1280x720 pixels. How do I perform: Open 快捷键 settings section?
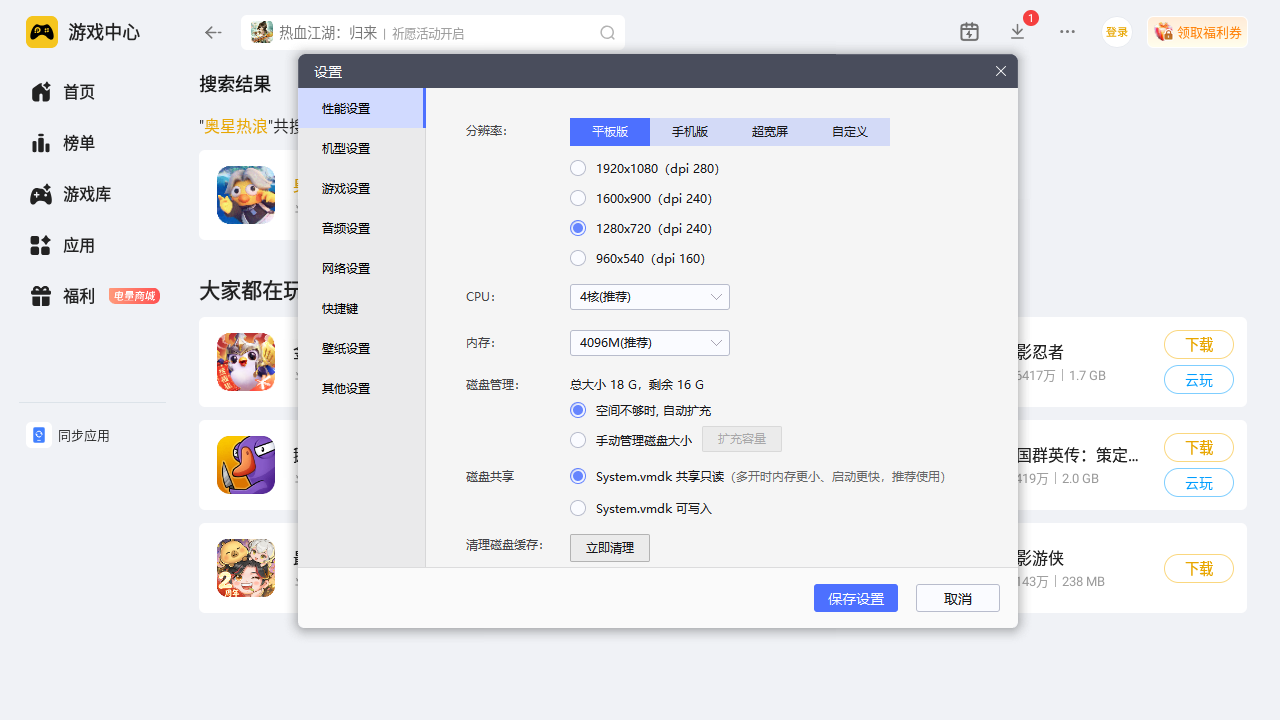coord(340,308)
